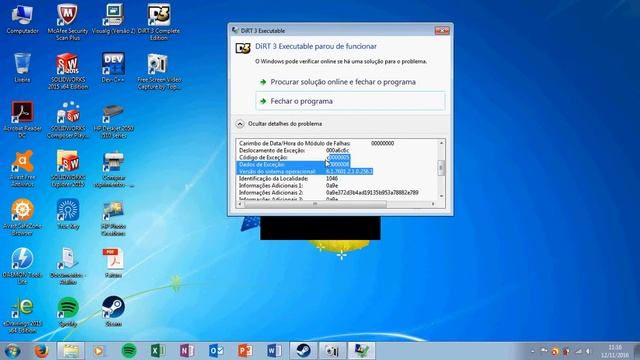
Task: Select the SOLIDWORKS Composer Player shortcut
Action: click(68, 120)
